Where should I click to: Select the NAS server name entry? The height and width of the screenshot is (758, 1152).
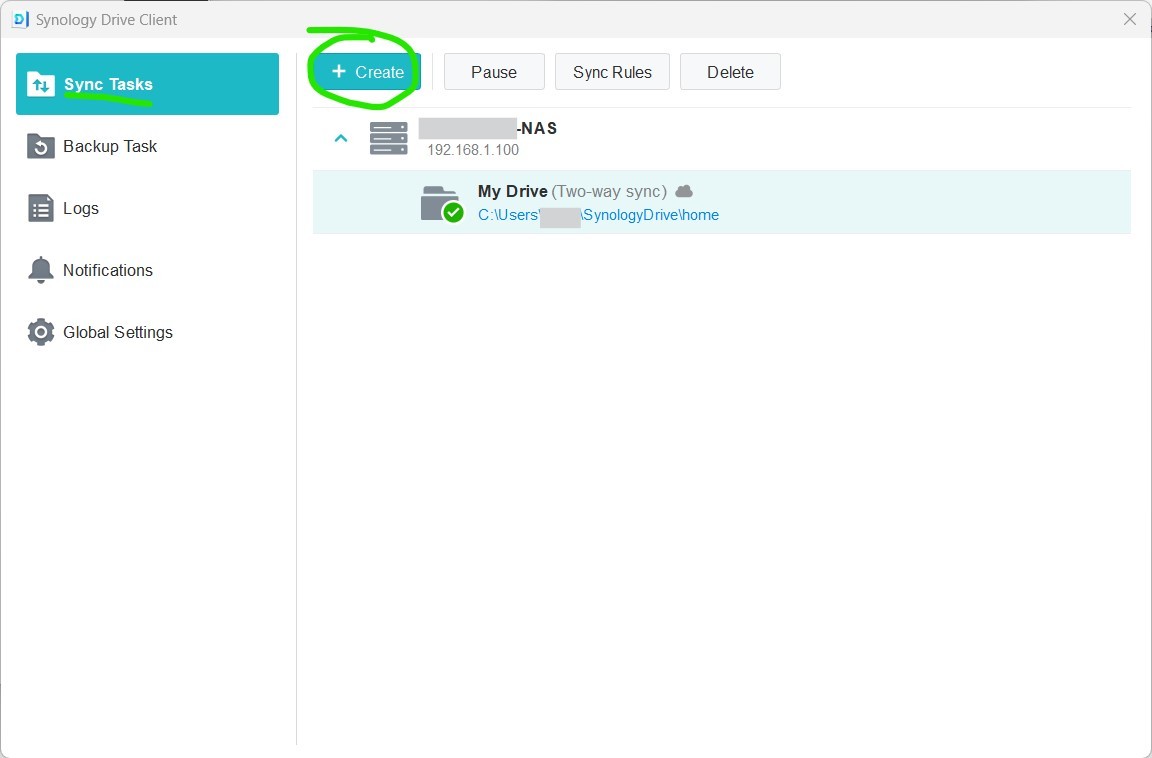pyautogui.click(x=488, y=128)
